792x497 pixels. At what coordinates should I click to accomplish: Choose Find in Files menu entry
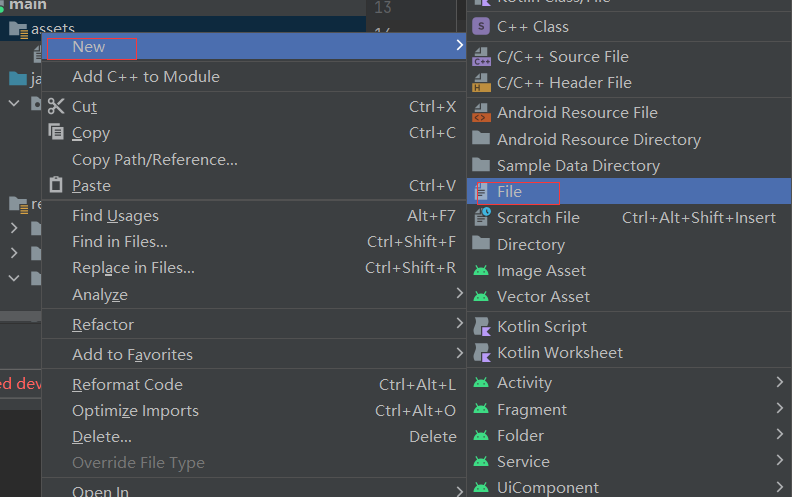click(x=120, y=241)
